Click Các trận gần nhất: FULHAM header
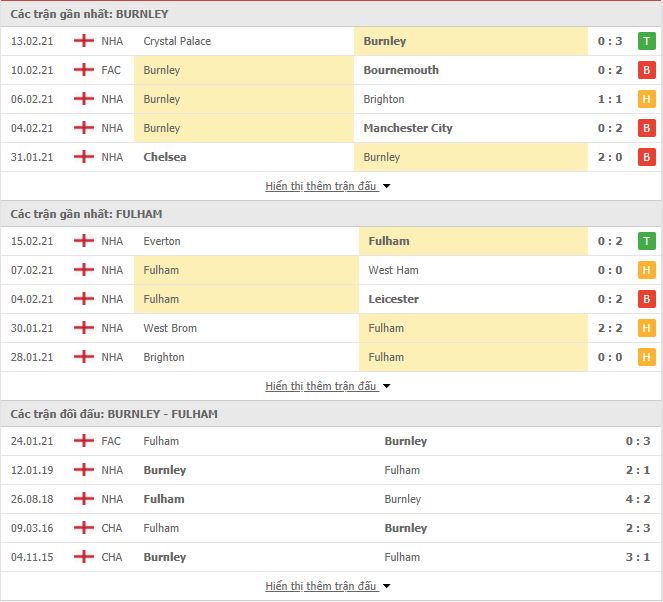663x602 pixels. click(x=86, y=214)
